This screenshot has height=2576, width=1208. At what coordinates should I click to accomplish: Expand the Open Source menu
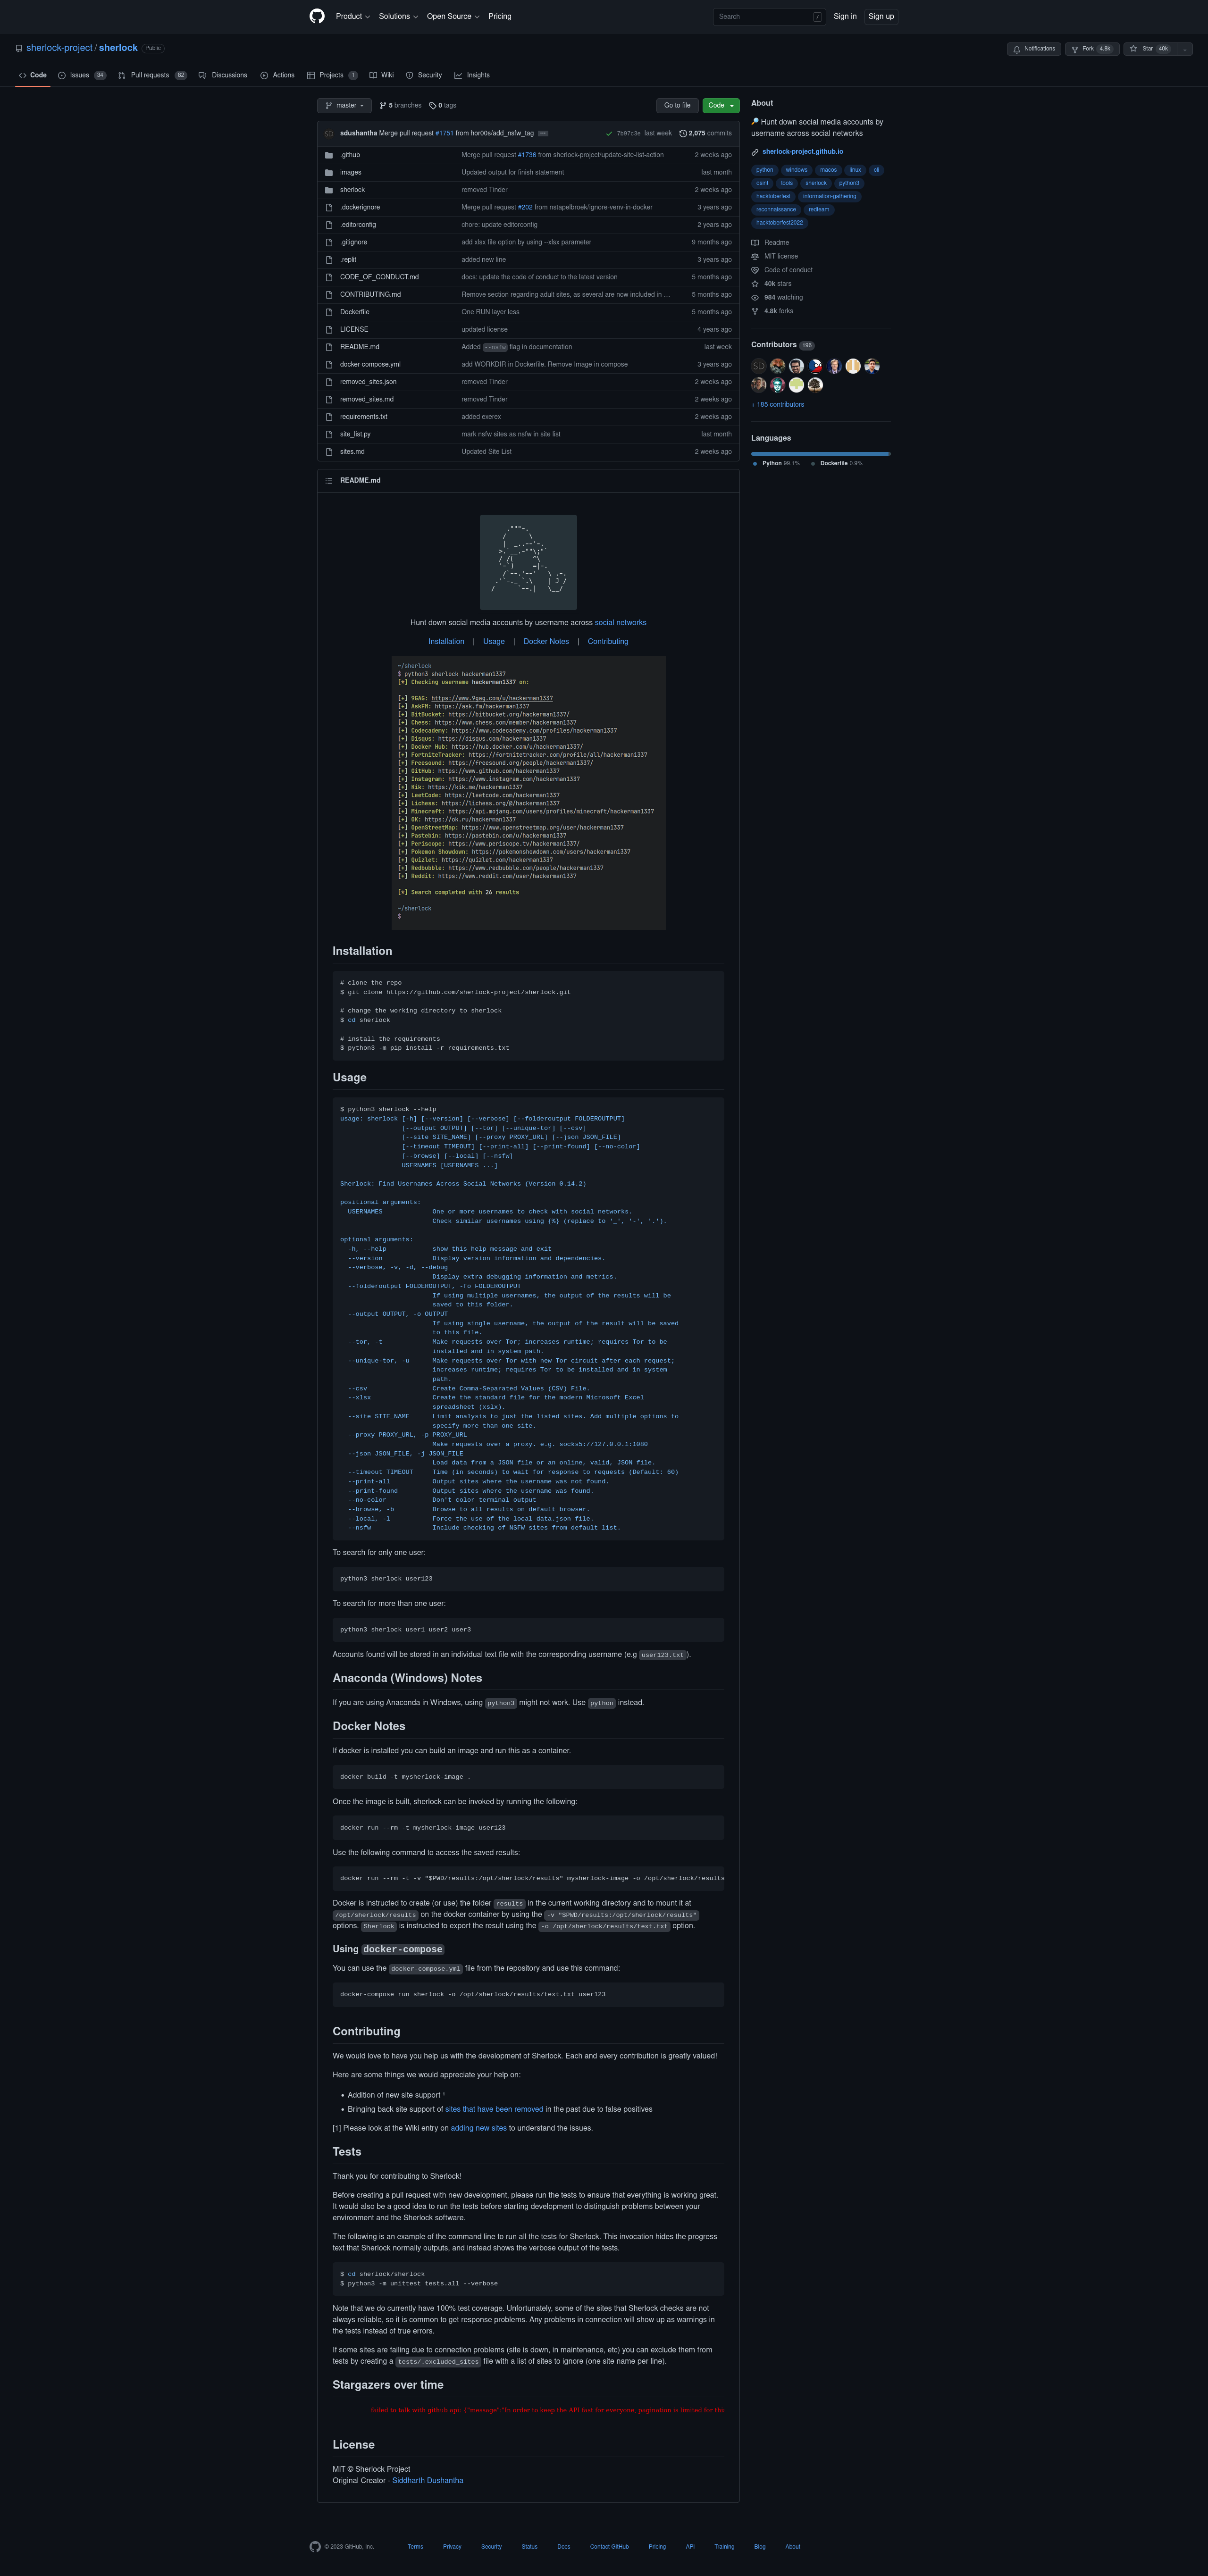453,16
